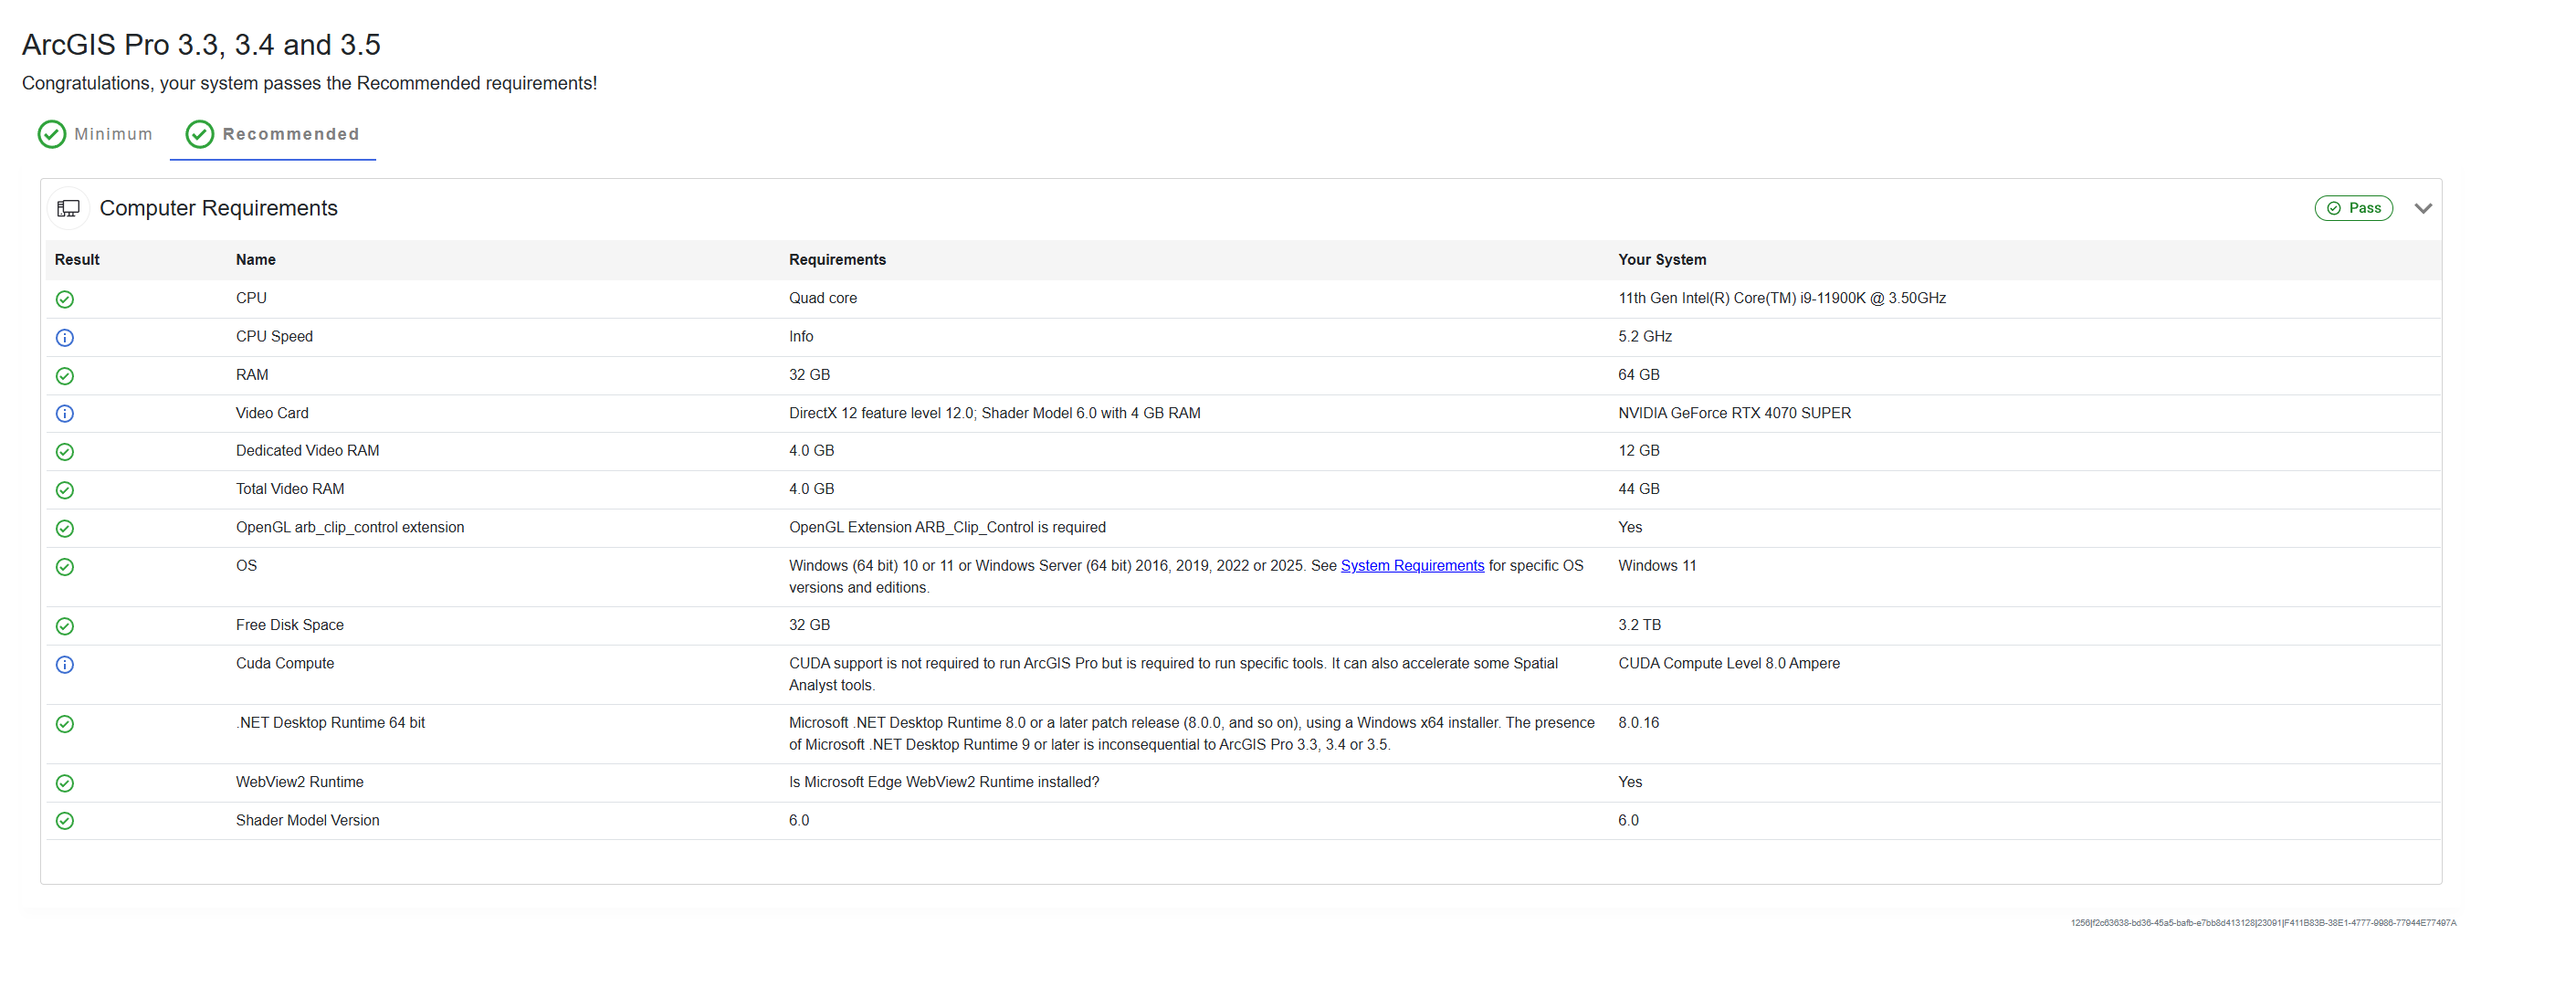Image resolution: width=2576 pixels, height=998 pixels.
Task: Open the System Requirements link
Action: tap(1412, 565)
